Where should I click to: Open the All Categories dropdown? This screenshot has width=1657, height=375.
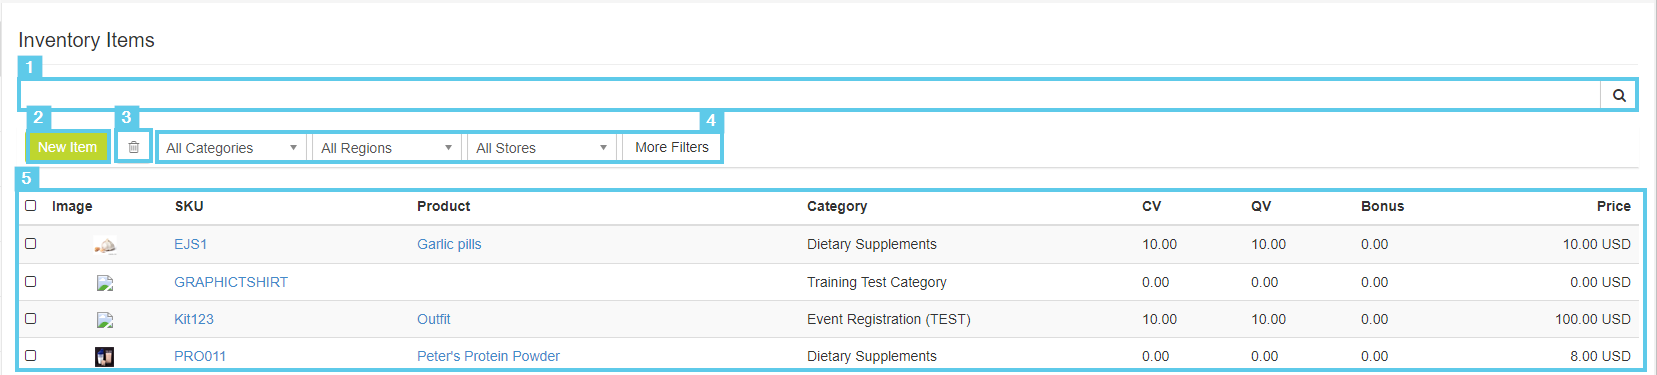coord(232,148)
